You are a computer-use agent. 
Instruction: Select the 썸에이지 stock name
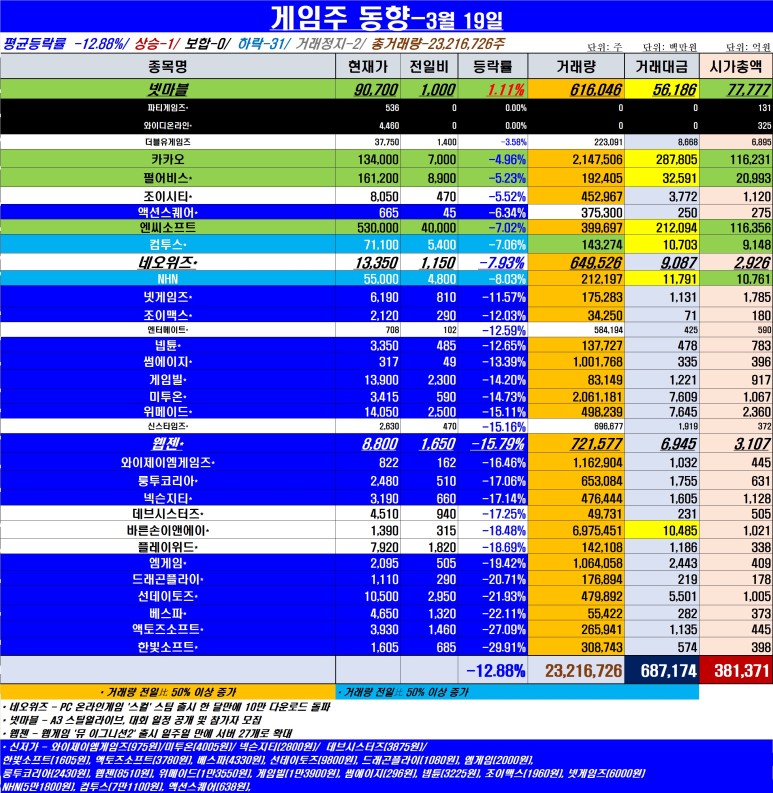[167, 362]
